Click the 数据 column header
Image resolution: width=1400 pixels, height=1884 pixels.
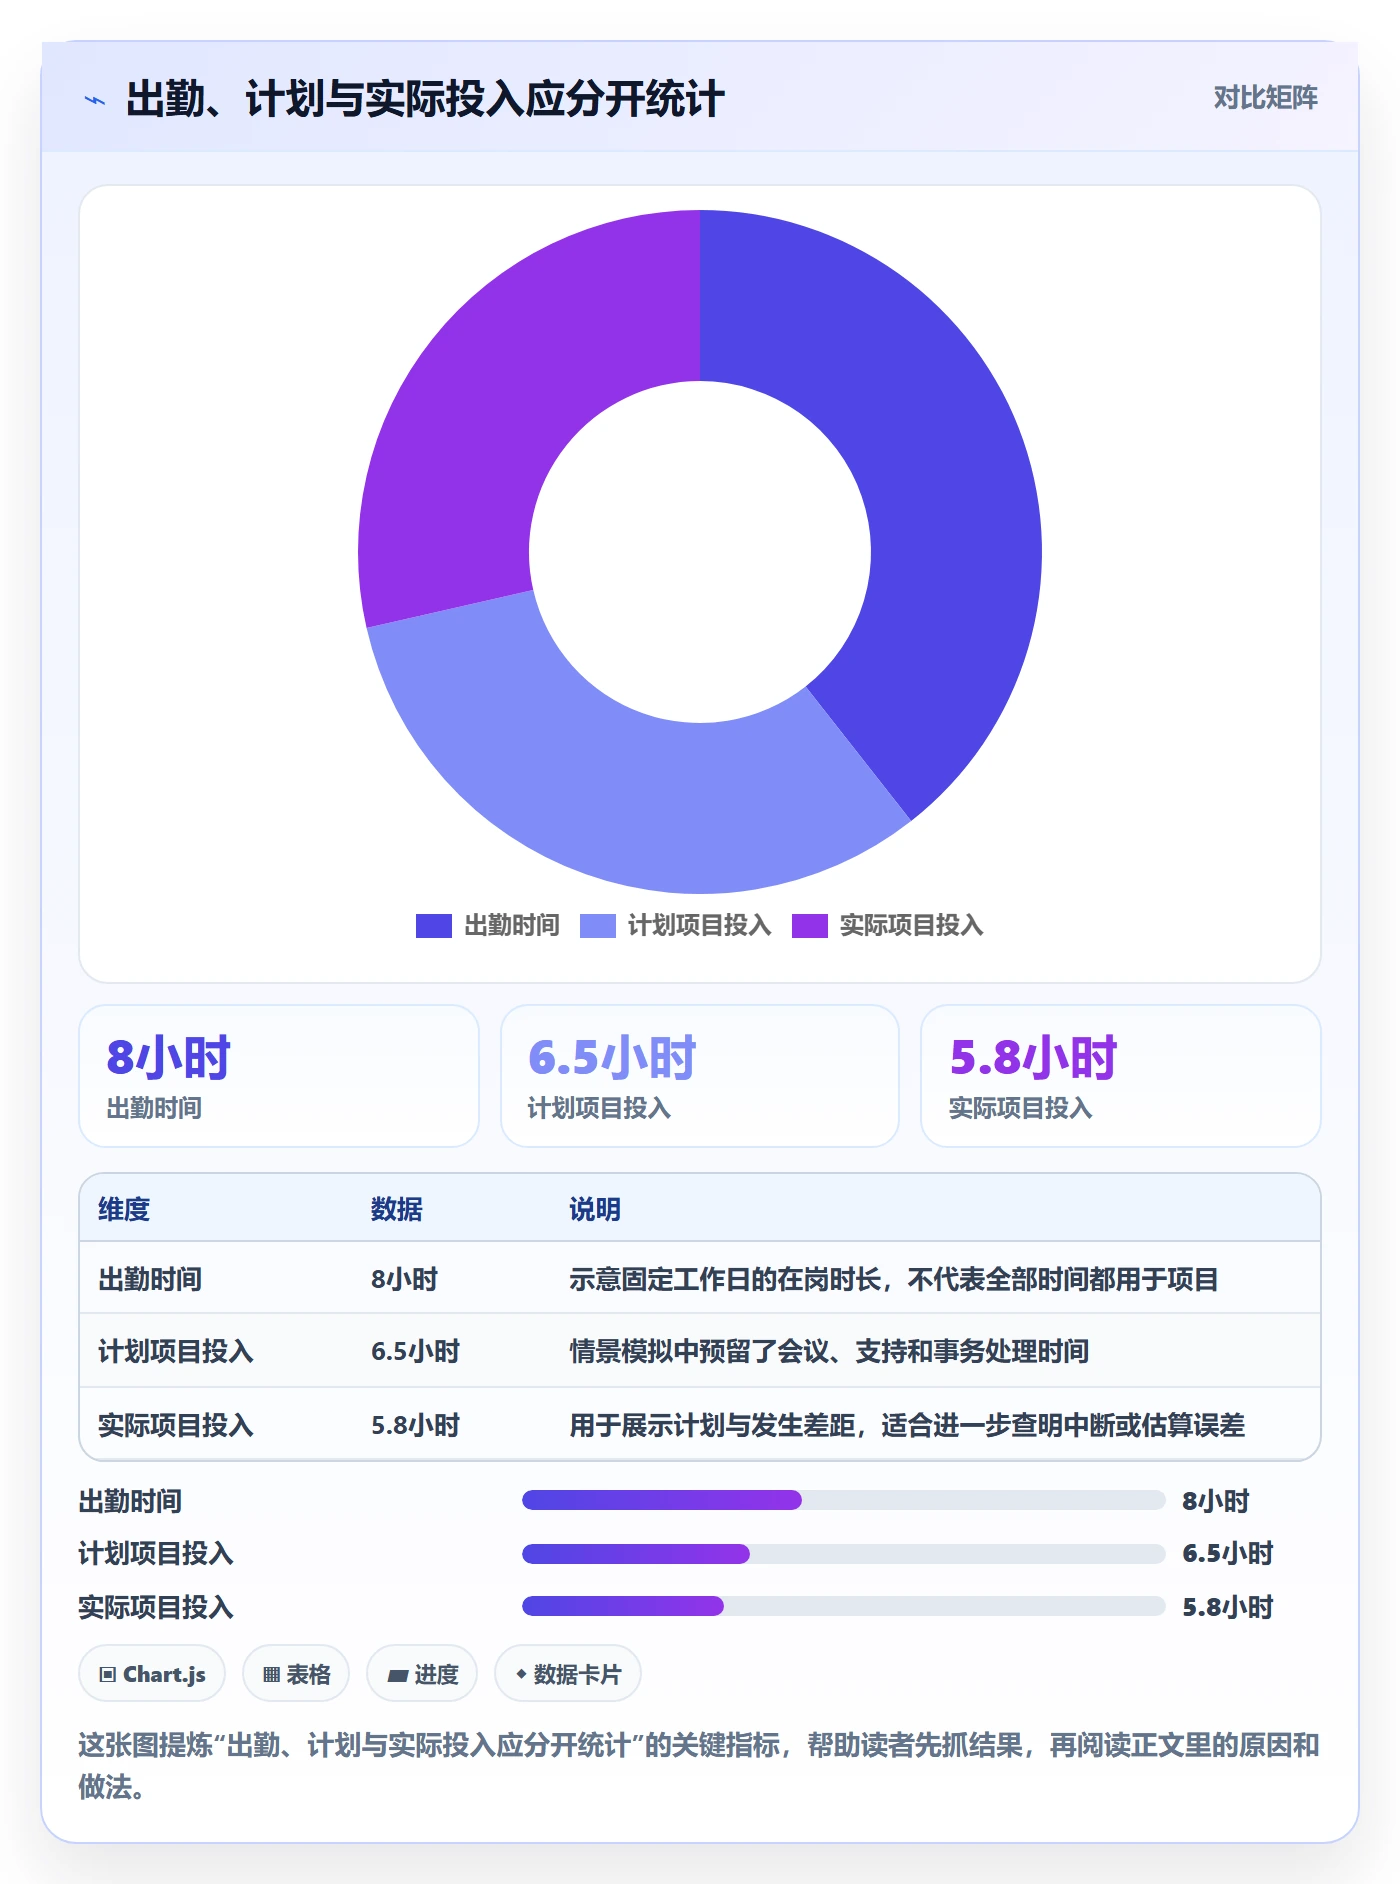[397, 1209]
